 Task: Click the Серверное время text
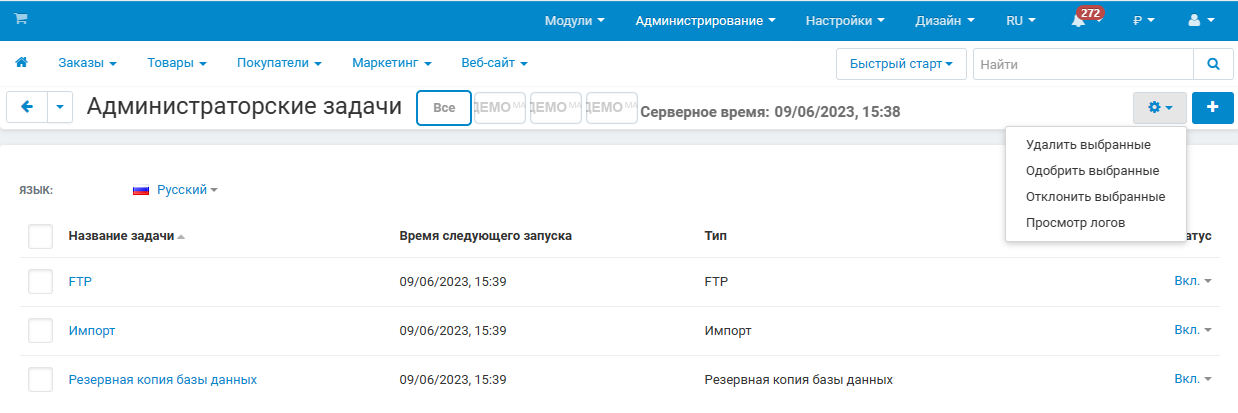[770, 112]
